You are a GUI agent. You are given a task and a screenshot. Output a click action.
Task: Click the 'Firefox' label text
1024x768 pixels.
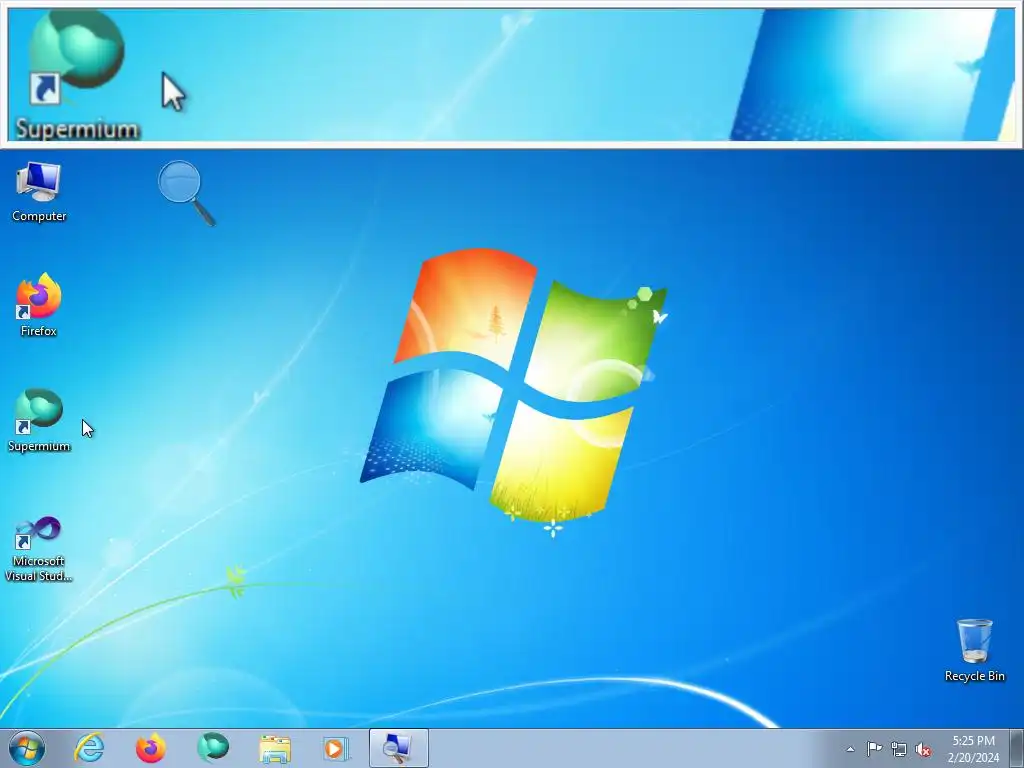pyautogui.click(x=39, y=331)
